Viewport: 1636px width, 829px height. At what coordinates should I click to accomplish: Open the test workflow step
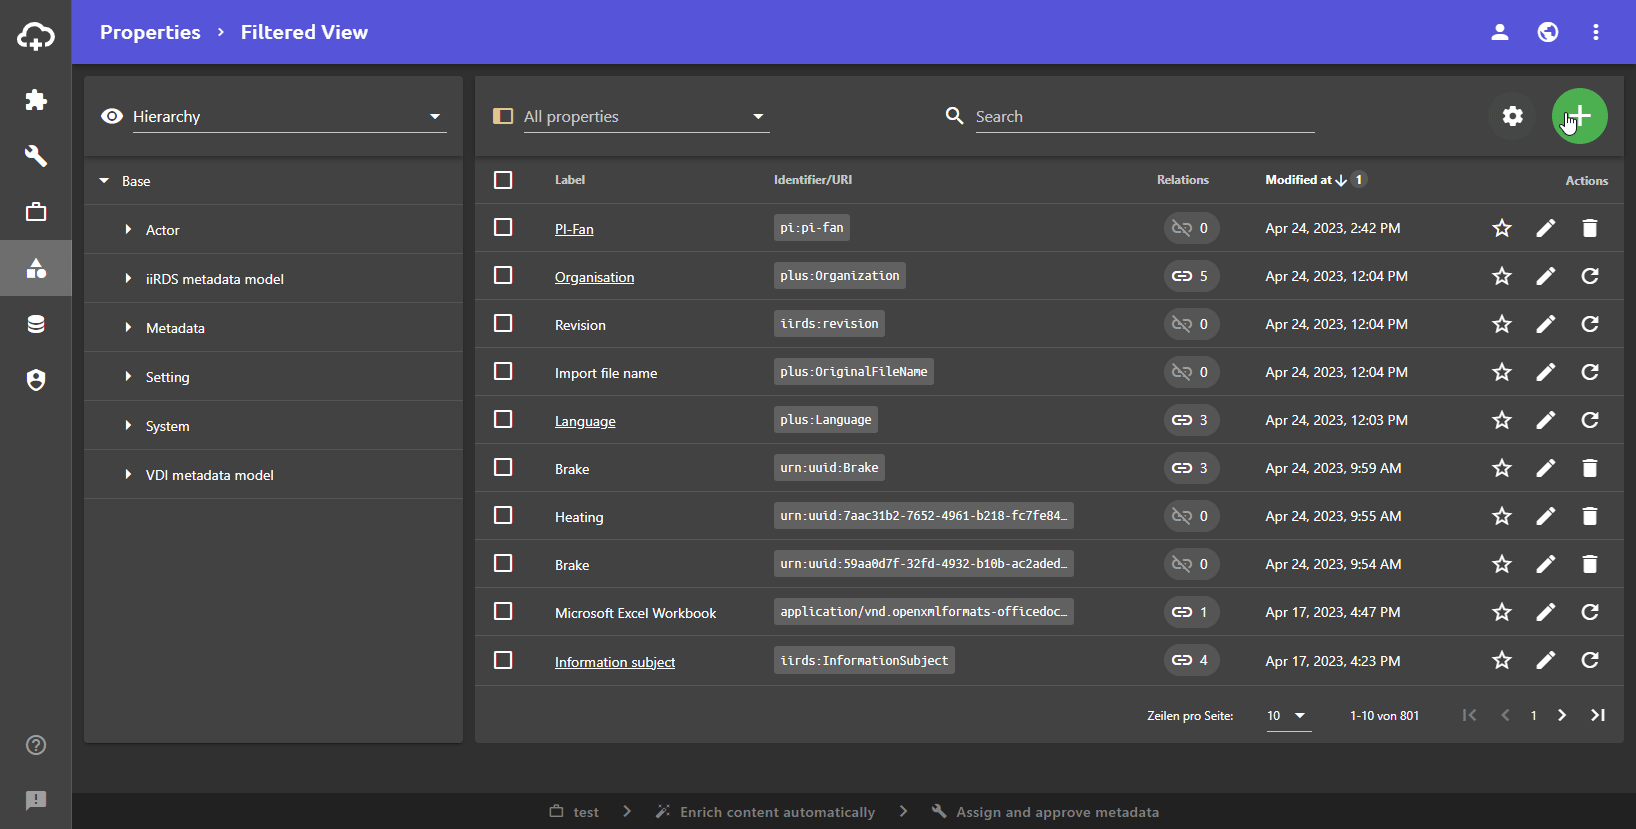[x=575, y=812]
